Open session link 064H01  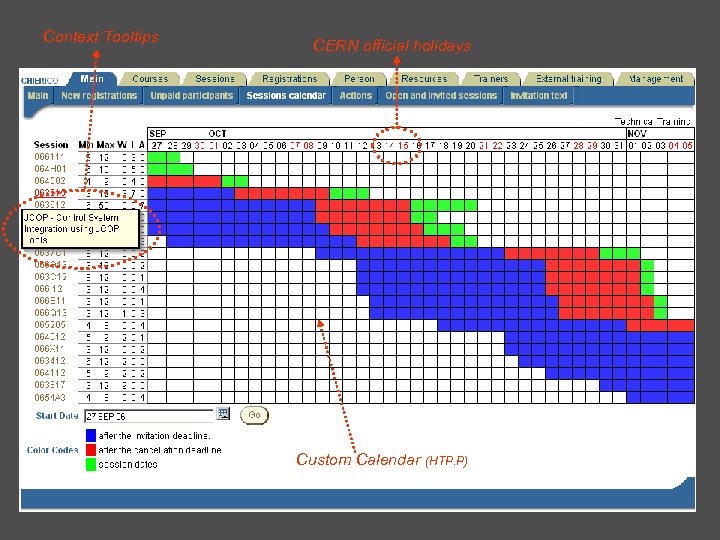[50, 169]
